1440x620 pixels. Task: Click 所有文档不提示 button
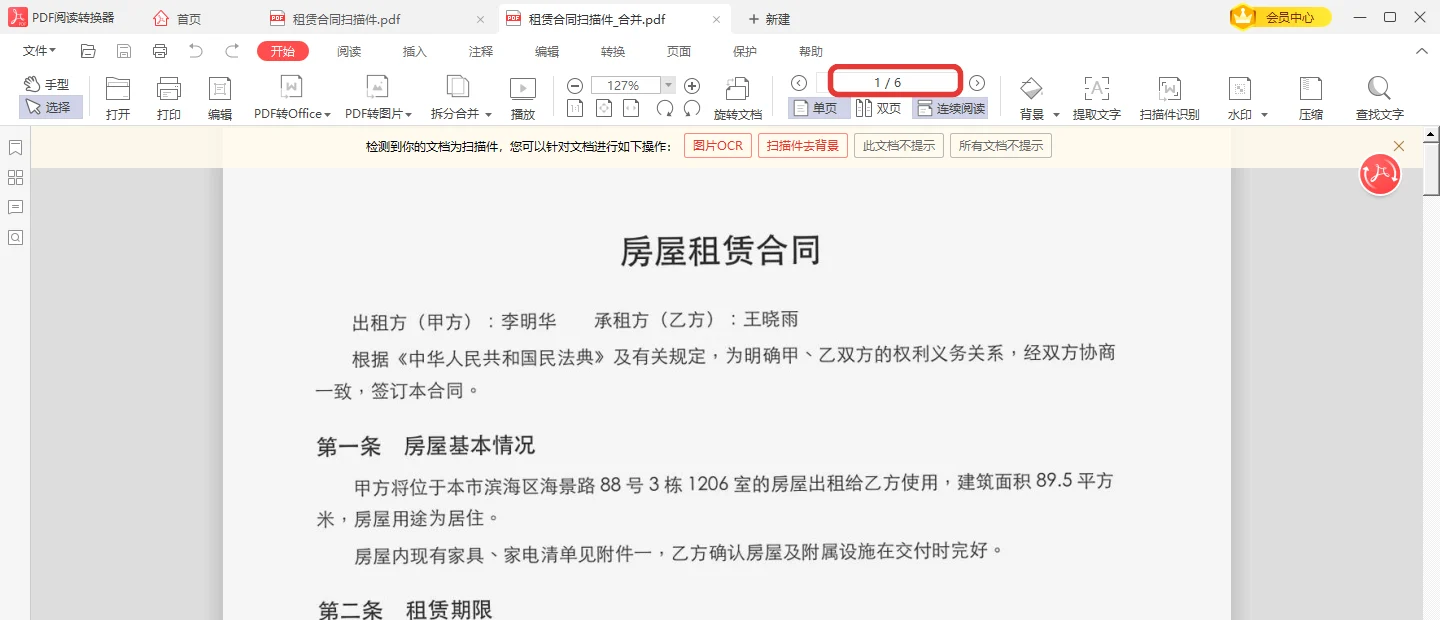pos(1001,146)
